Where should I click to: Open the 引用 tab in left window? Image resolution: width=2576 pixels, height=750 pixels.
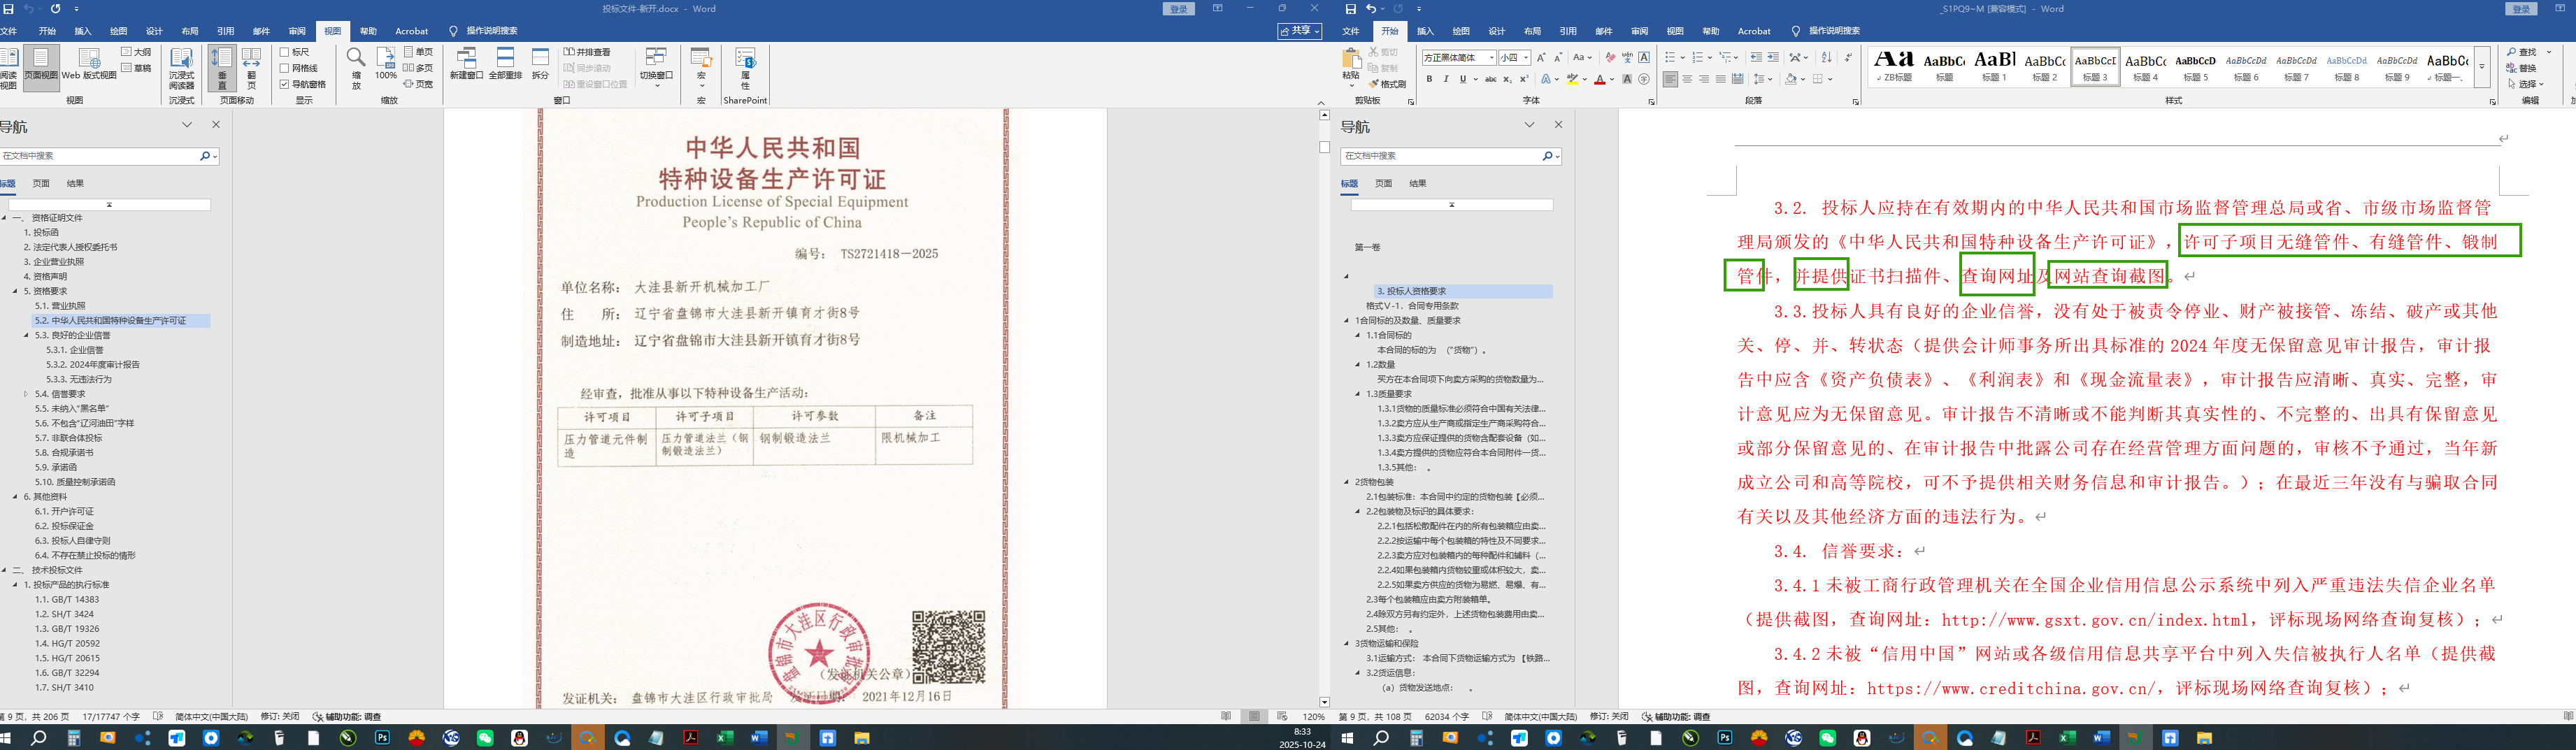click(226, 31)
